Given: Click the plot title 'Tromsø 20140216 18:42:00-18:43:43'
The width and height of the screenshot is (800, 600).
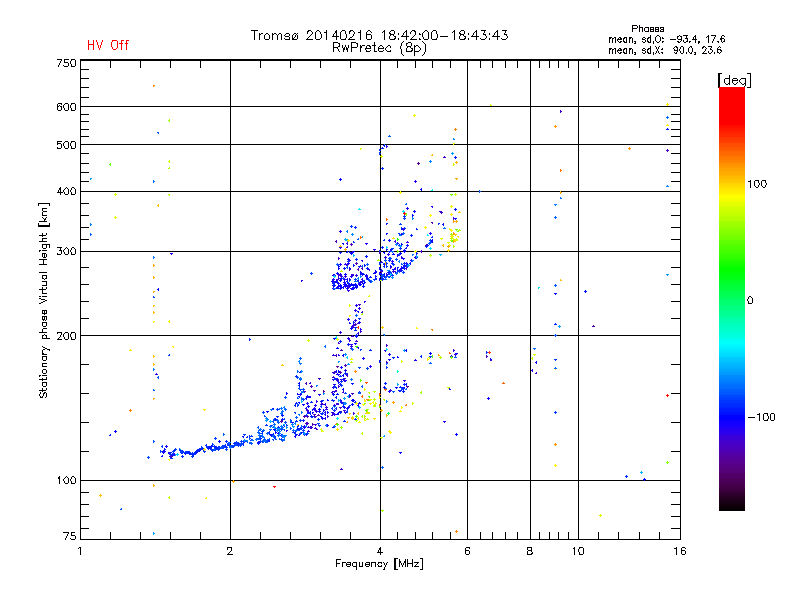Looking at the screenshot, I should (379, 35).
